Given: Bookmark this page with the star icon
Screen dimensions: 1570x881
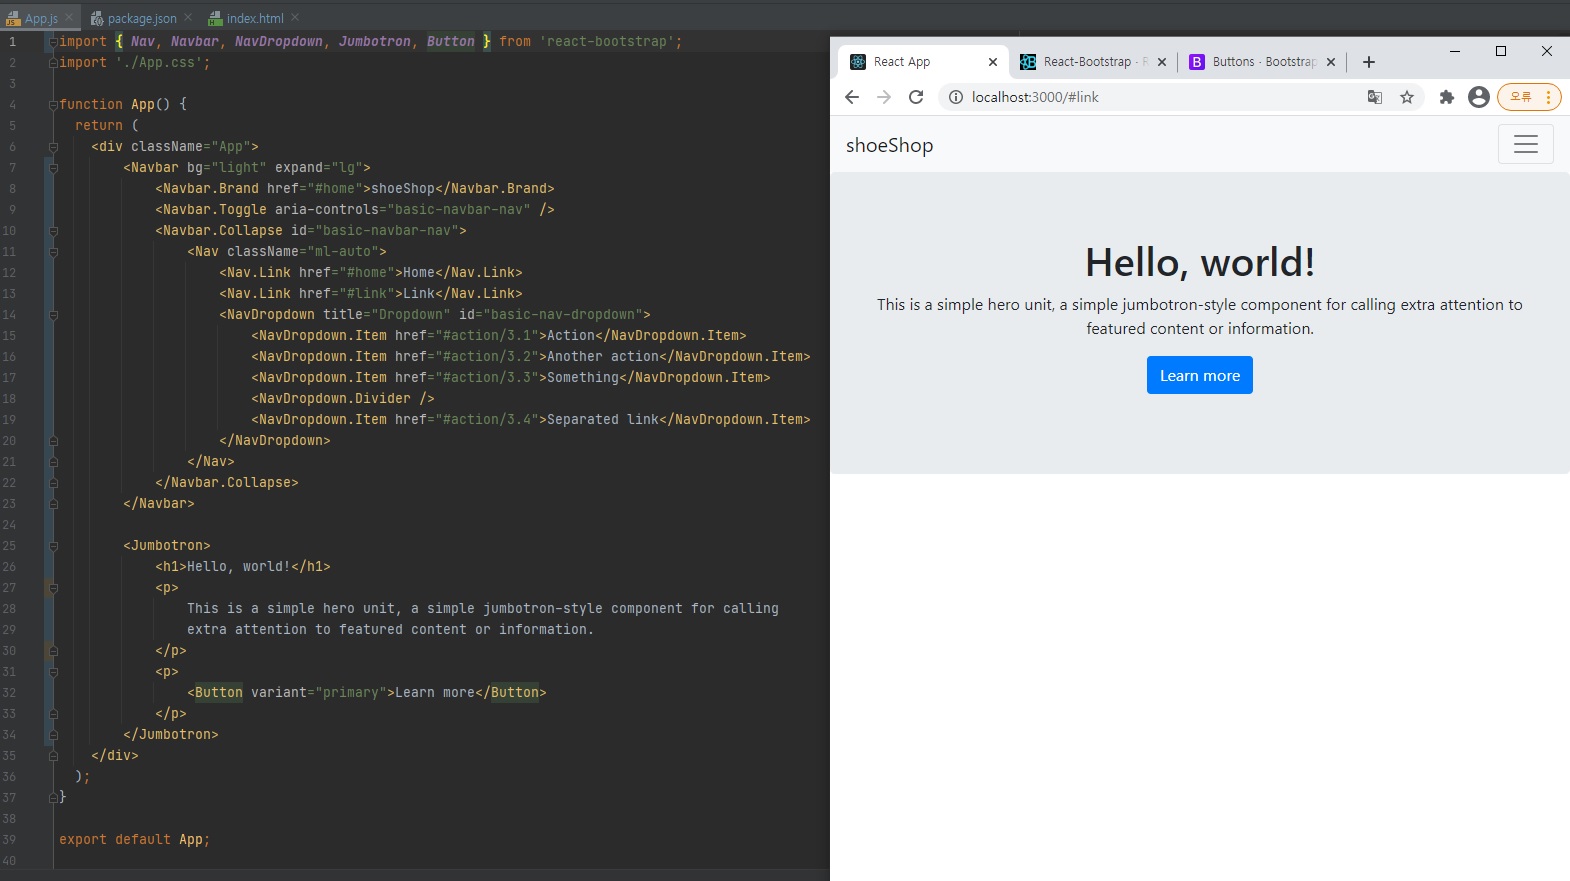Looking at the screenshot, I should click(x=1407, y=97).
